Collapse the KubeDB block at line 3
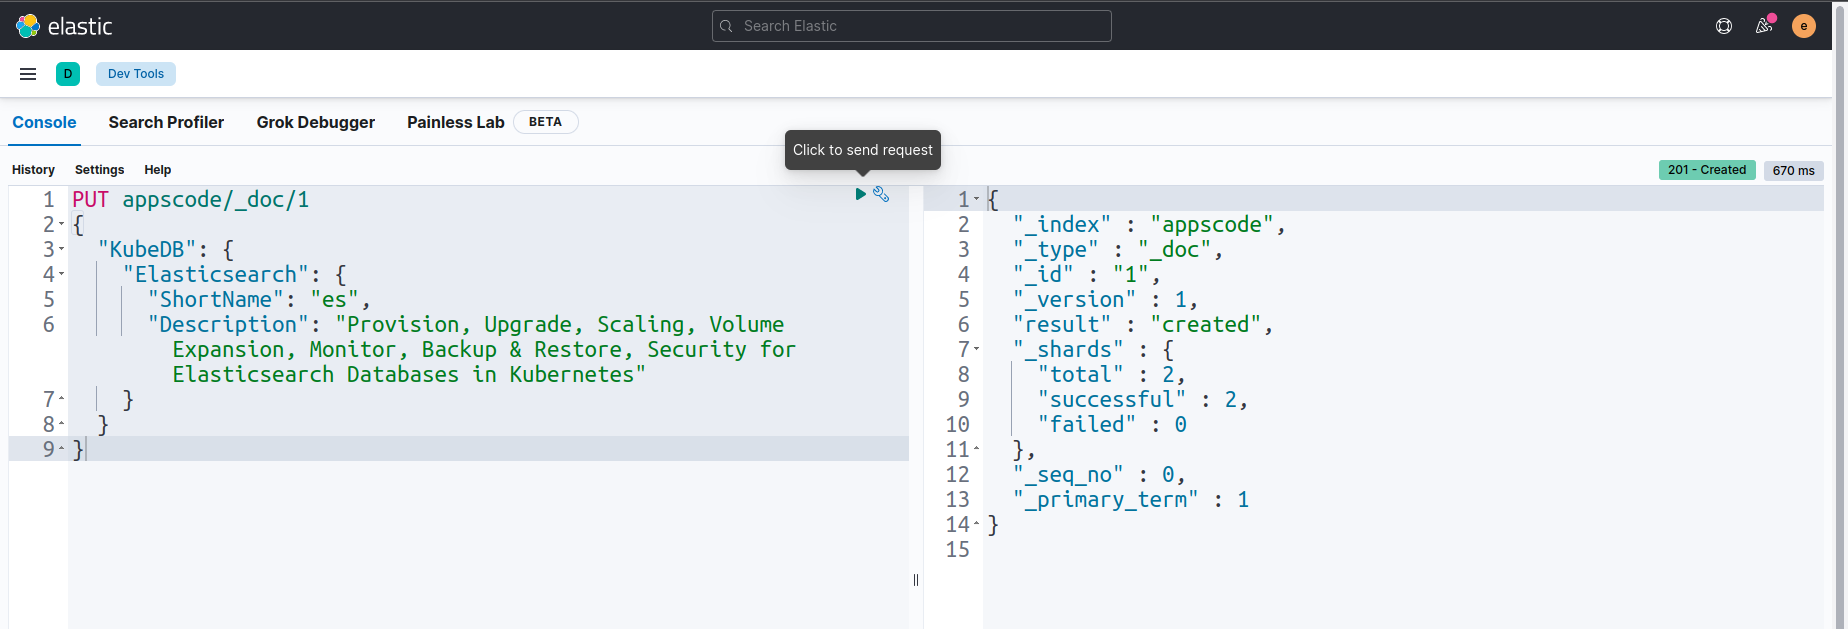 point(62,250)
